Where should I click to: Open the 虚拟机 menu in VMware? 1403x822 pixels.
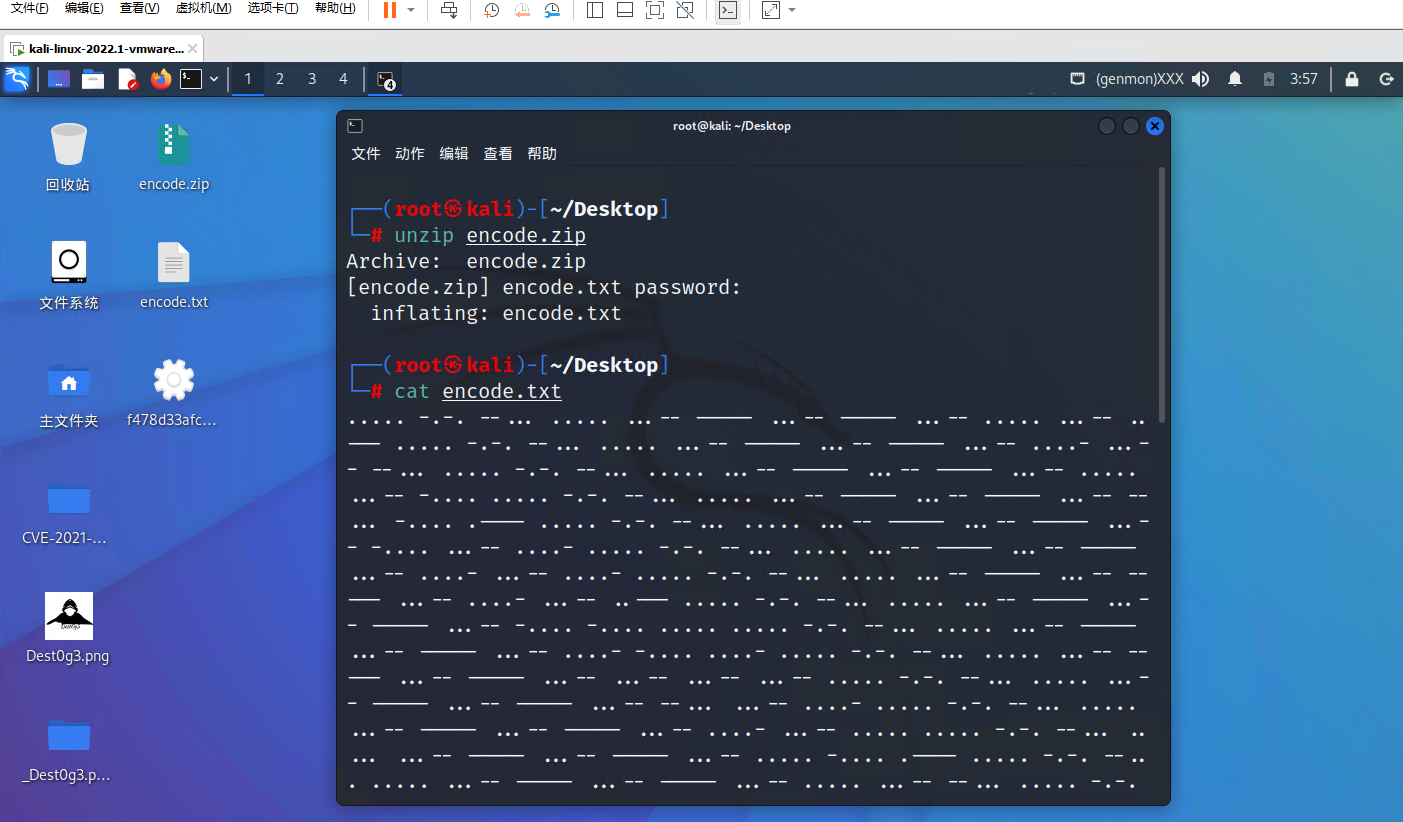click(203, 8)
